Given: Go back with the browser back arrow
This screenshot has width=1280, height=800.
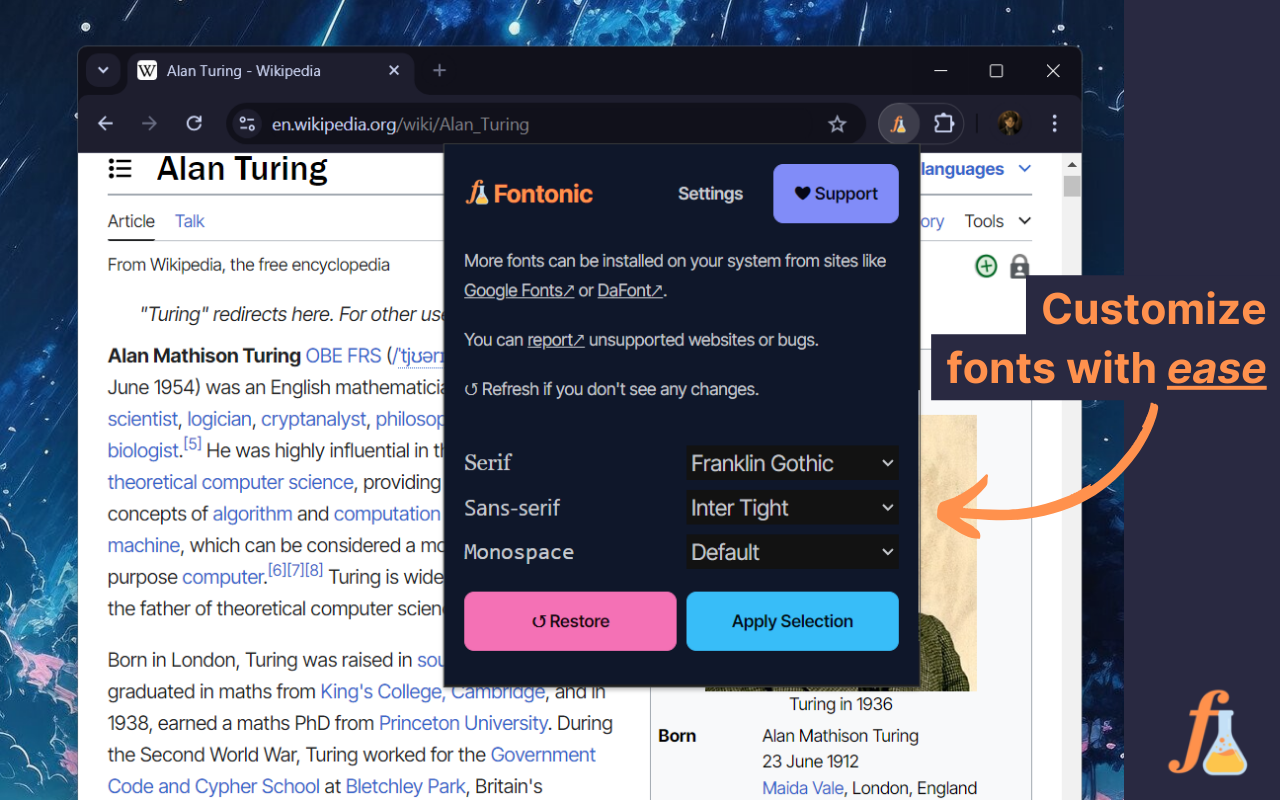Looking at the screenshot, I should [x=105, y=124].
